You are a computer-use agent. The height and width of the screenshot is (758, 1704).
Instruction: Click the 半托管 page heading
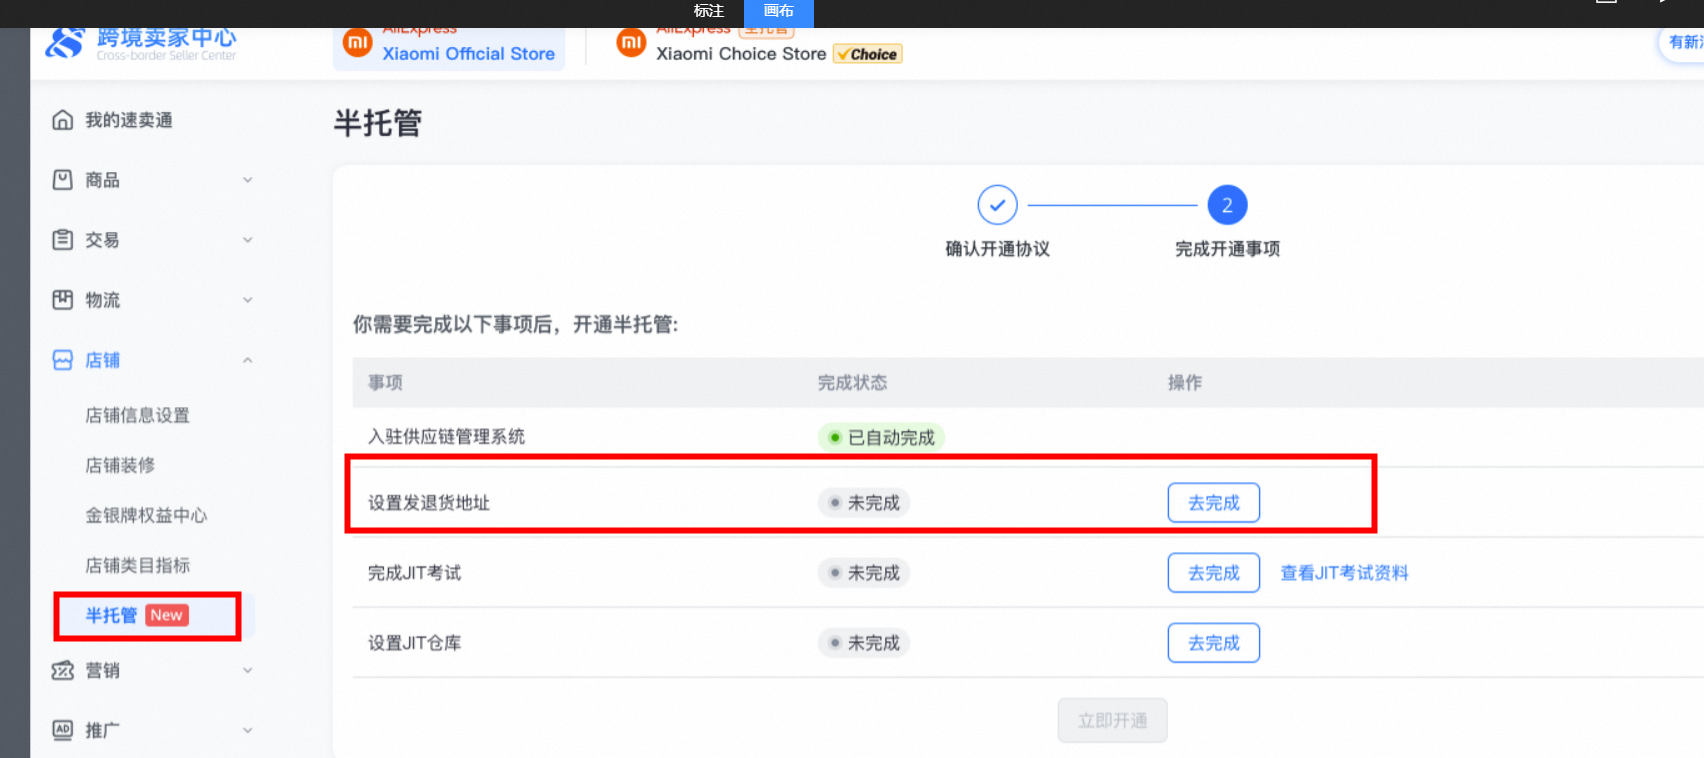click(x=378, y=123)
